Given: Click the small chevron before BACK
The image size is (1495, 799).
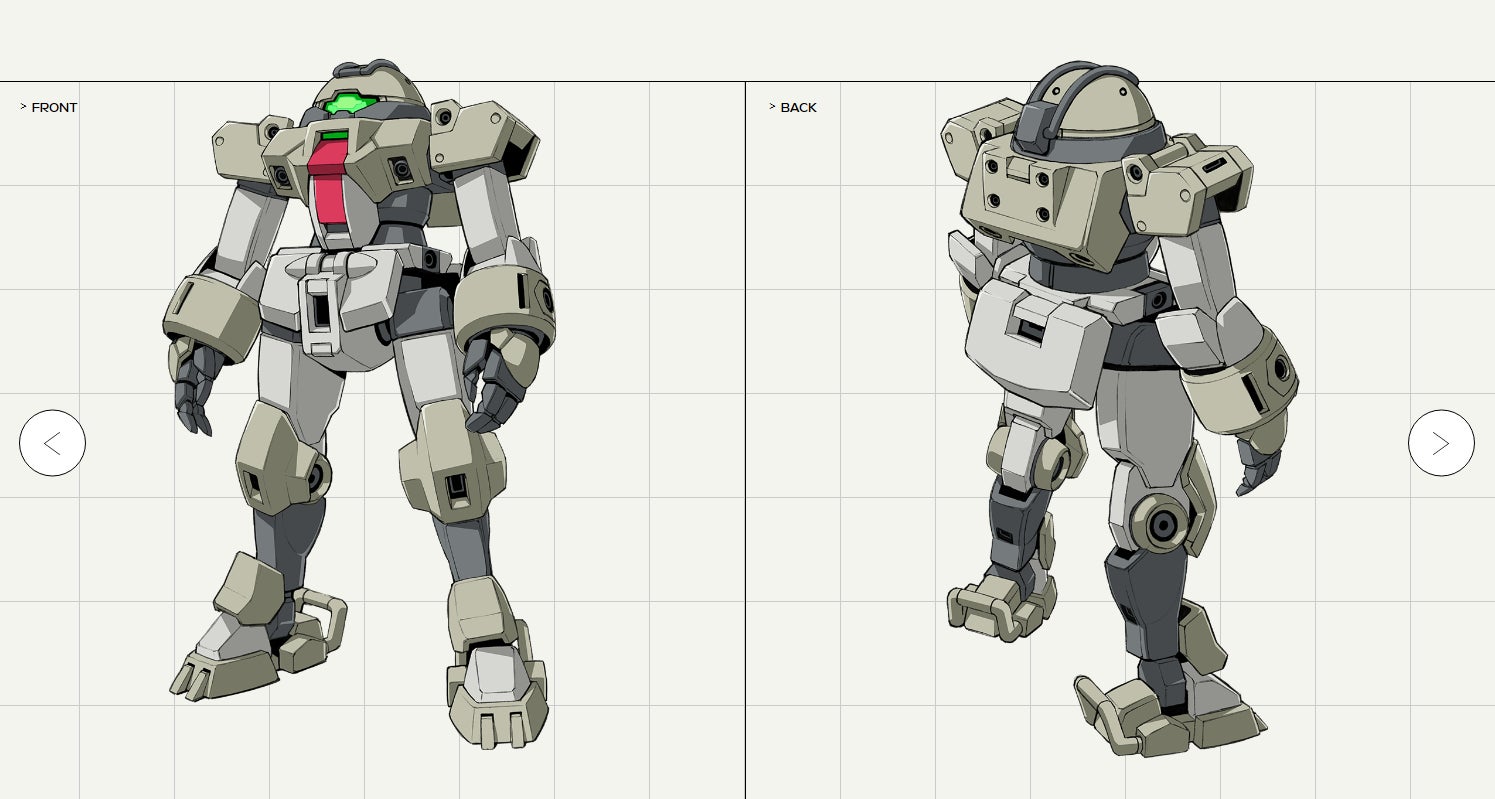Looking at the screenshot, I should click(x=772, y=107).
